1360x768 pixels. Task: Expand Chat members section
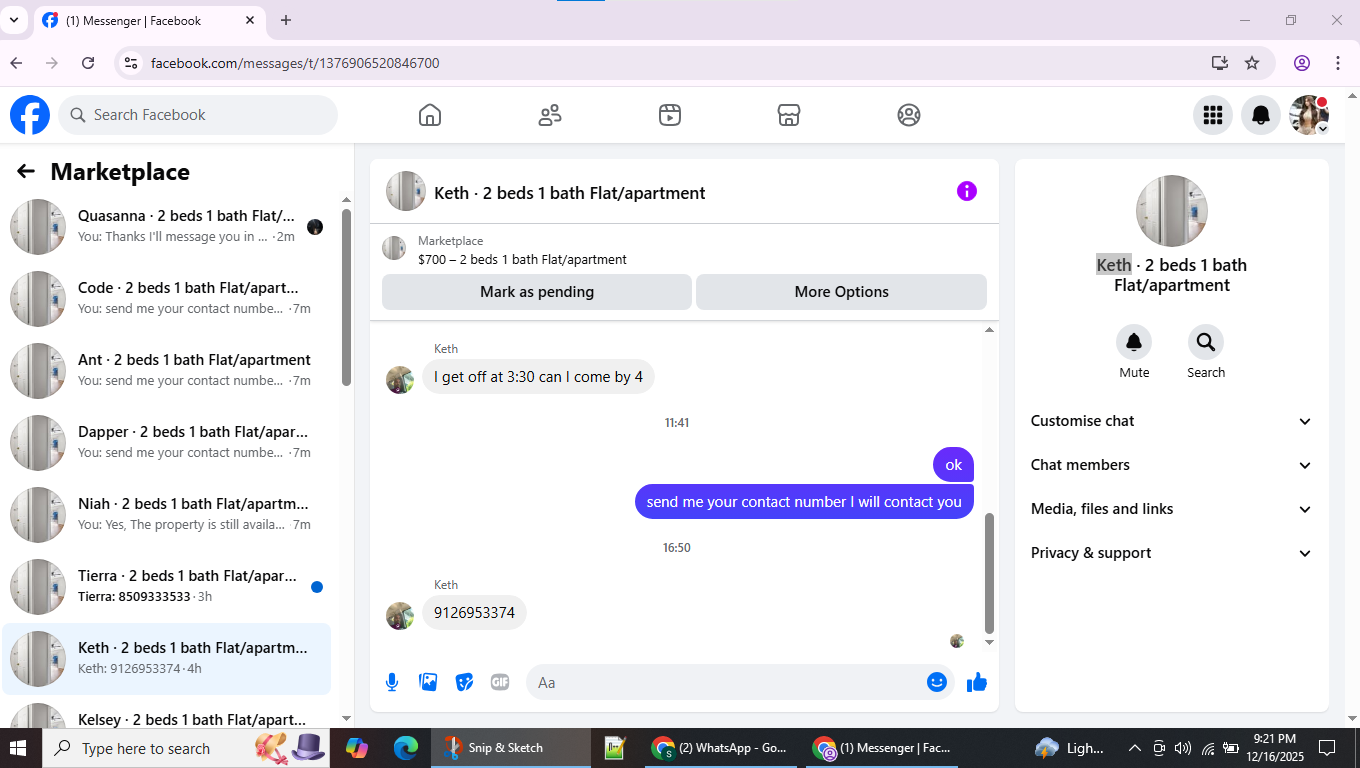pyautogui.click(x=1171, y=465)
